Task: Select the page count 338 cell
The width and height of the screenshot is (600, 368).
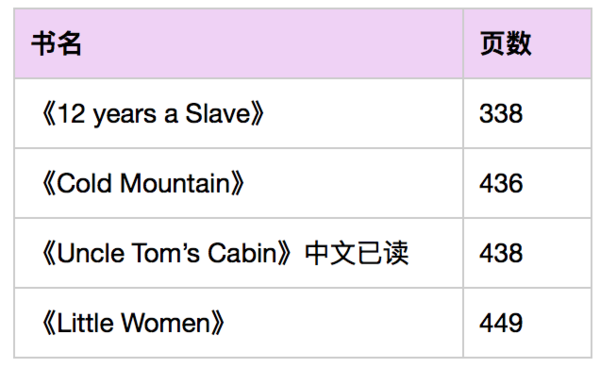Action: click(527, 114)
